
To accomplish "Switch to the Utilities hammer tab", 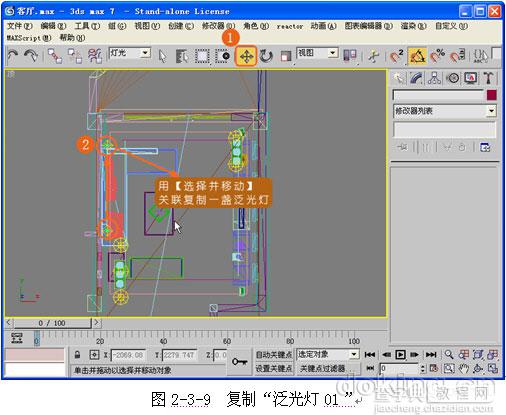I will tap(488, 78).
